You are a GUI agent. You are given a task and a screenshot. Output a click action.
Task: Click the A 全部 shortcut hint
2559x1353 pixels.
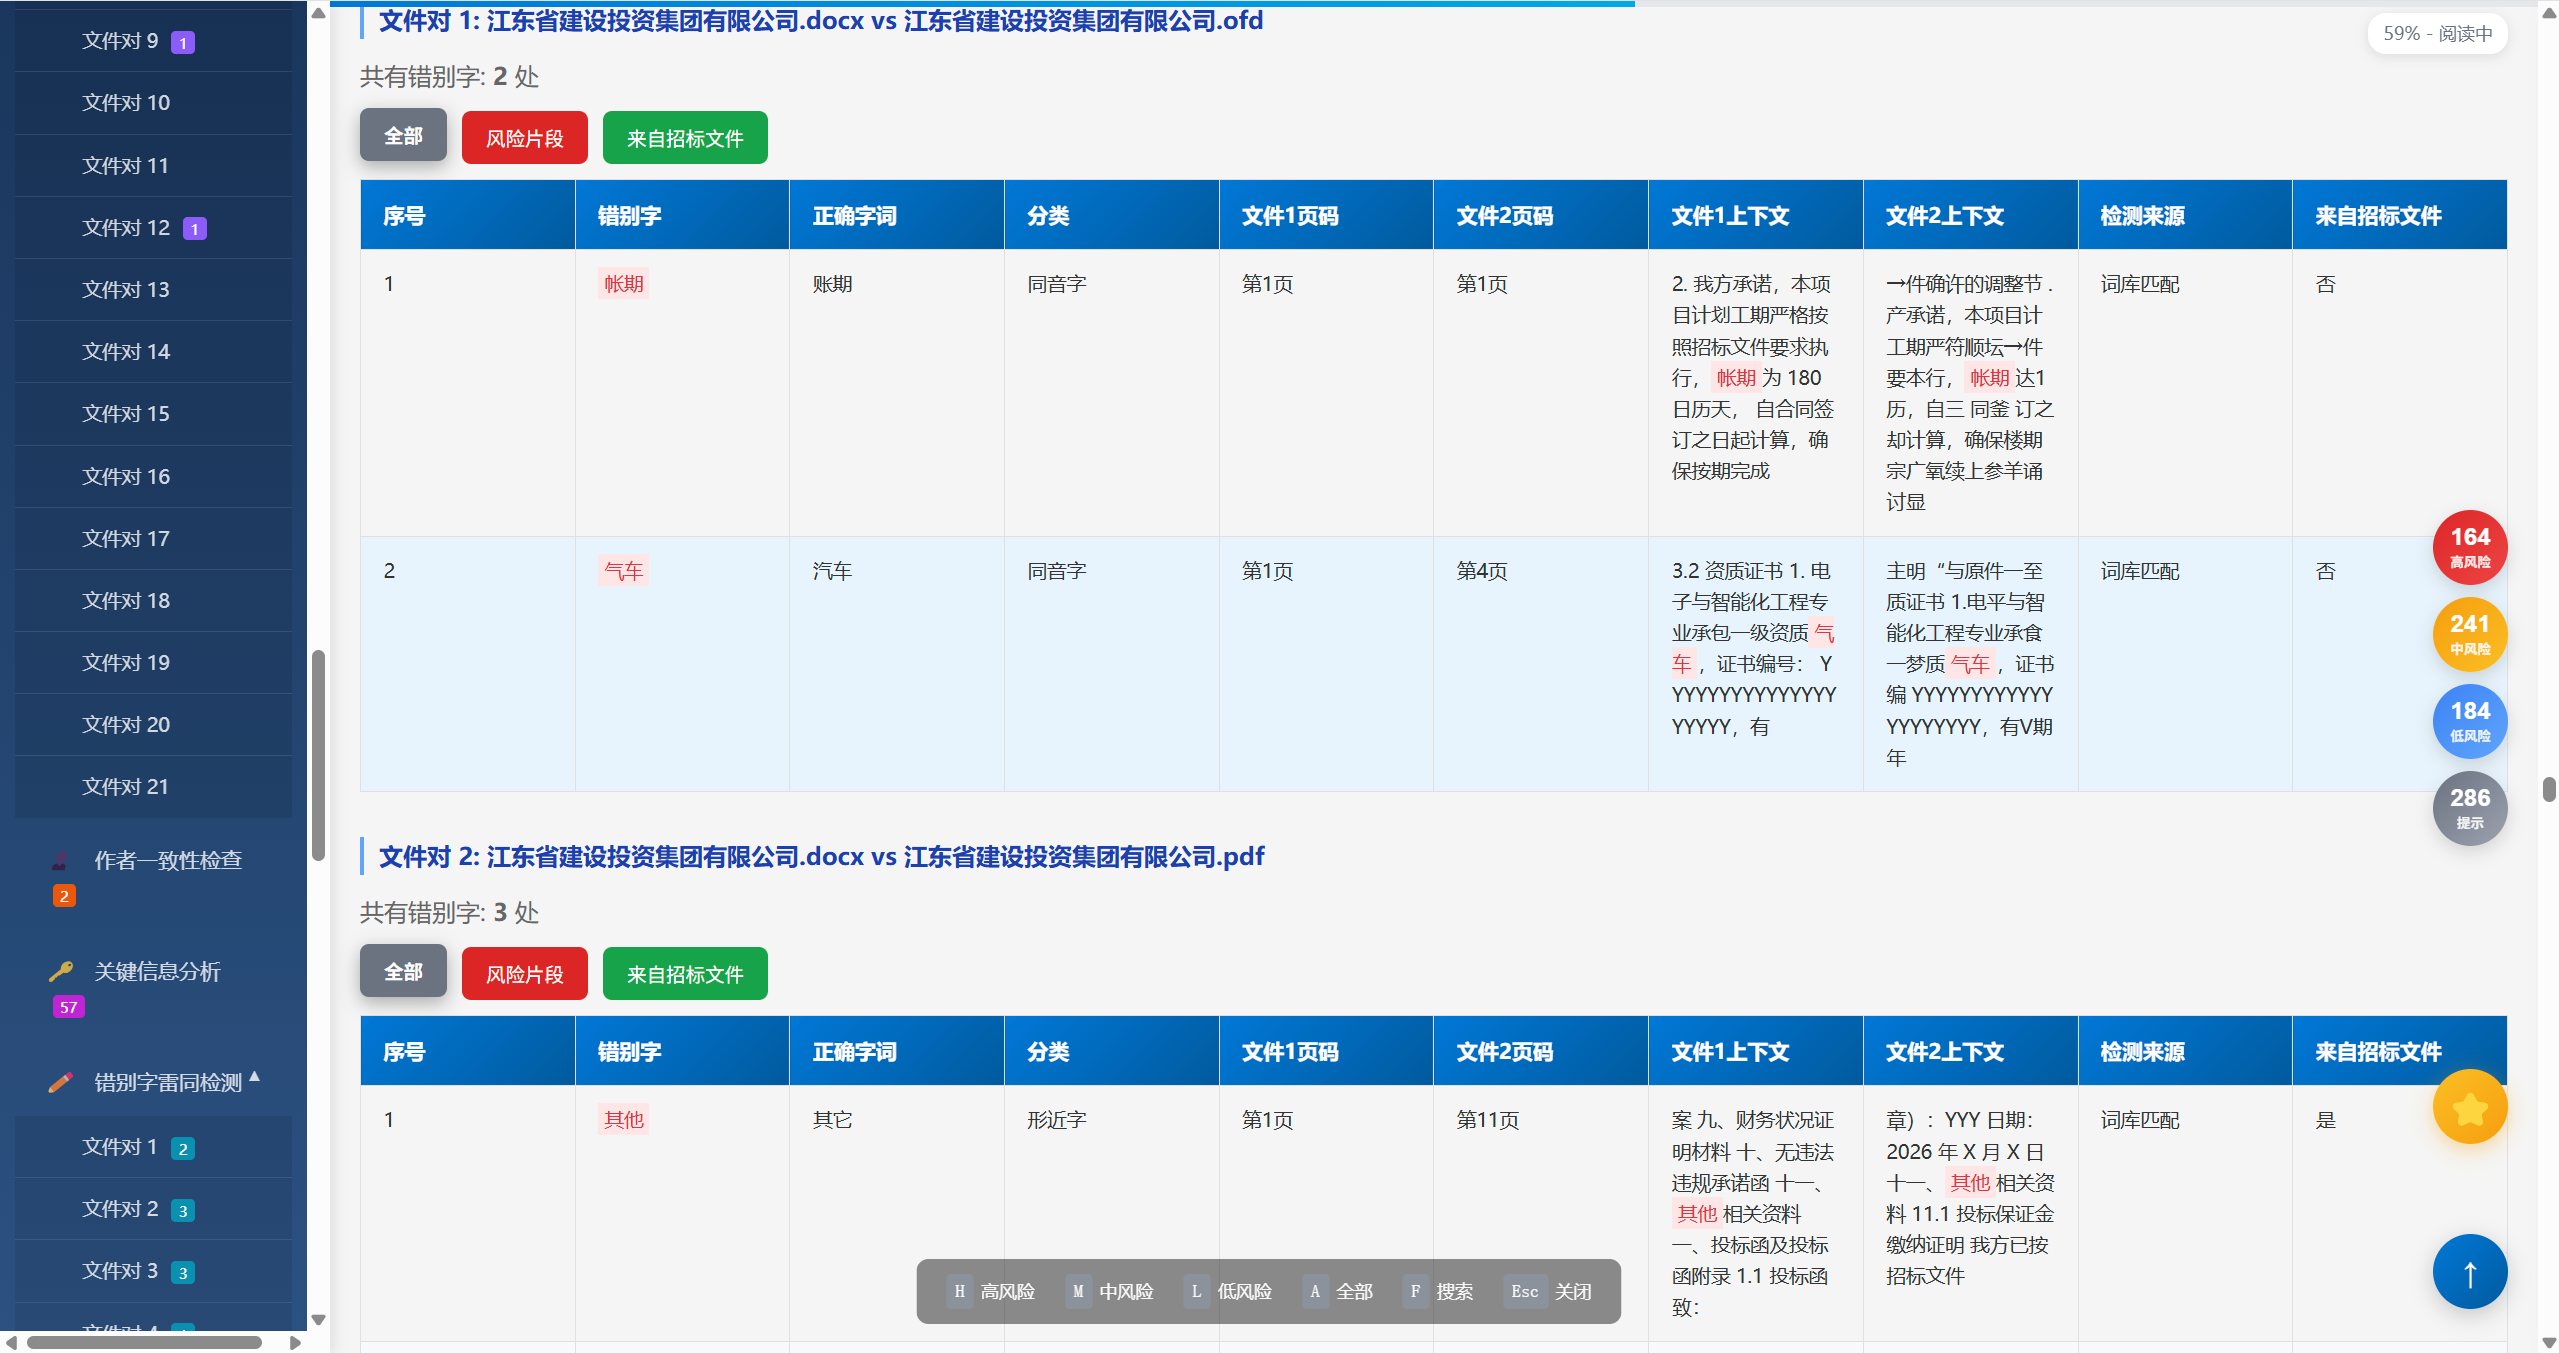click(x=1338, y=1291)
